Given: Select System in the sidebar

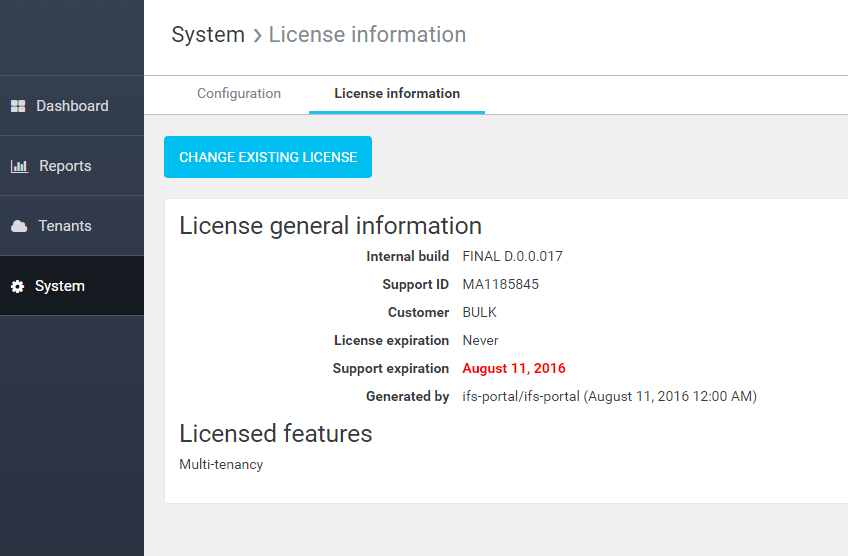Looking at the screenshot, I should click(60, 286).
